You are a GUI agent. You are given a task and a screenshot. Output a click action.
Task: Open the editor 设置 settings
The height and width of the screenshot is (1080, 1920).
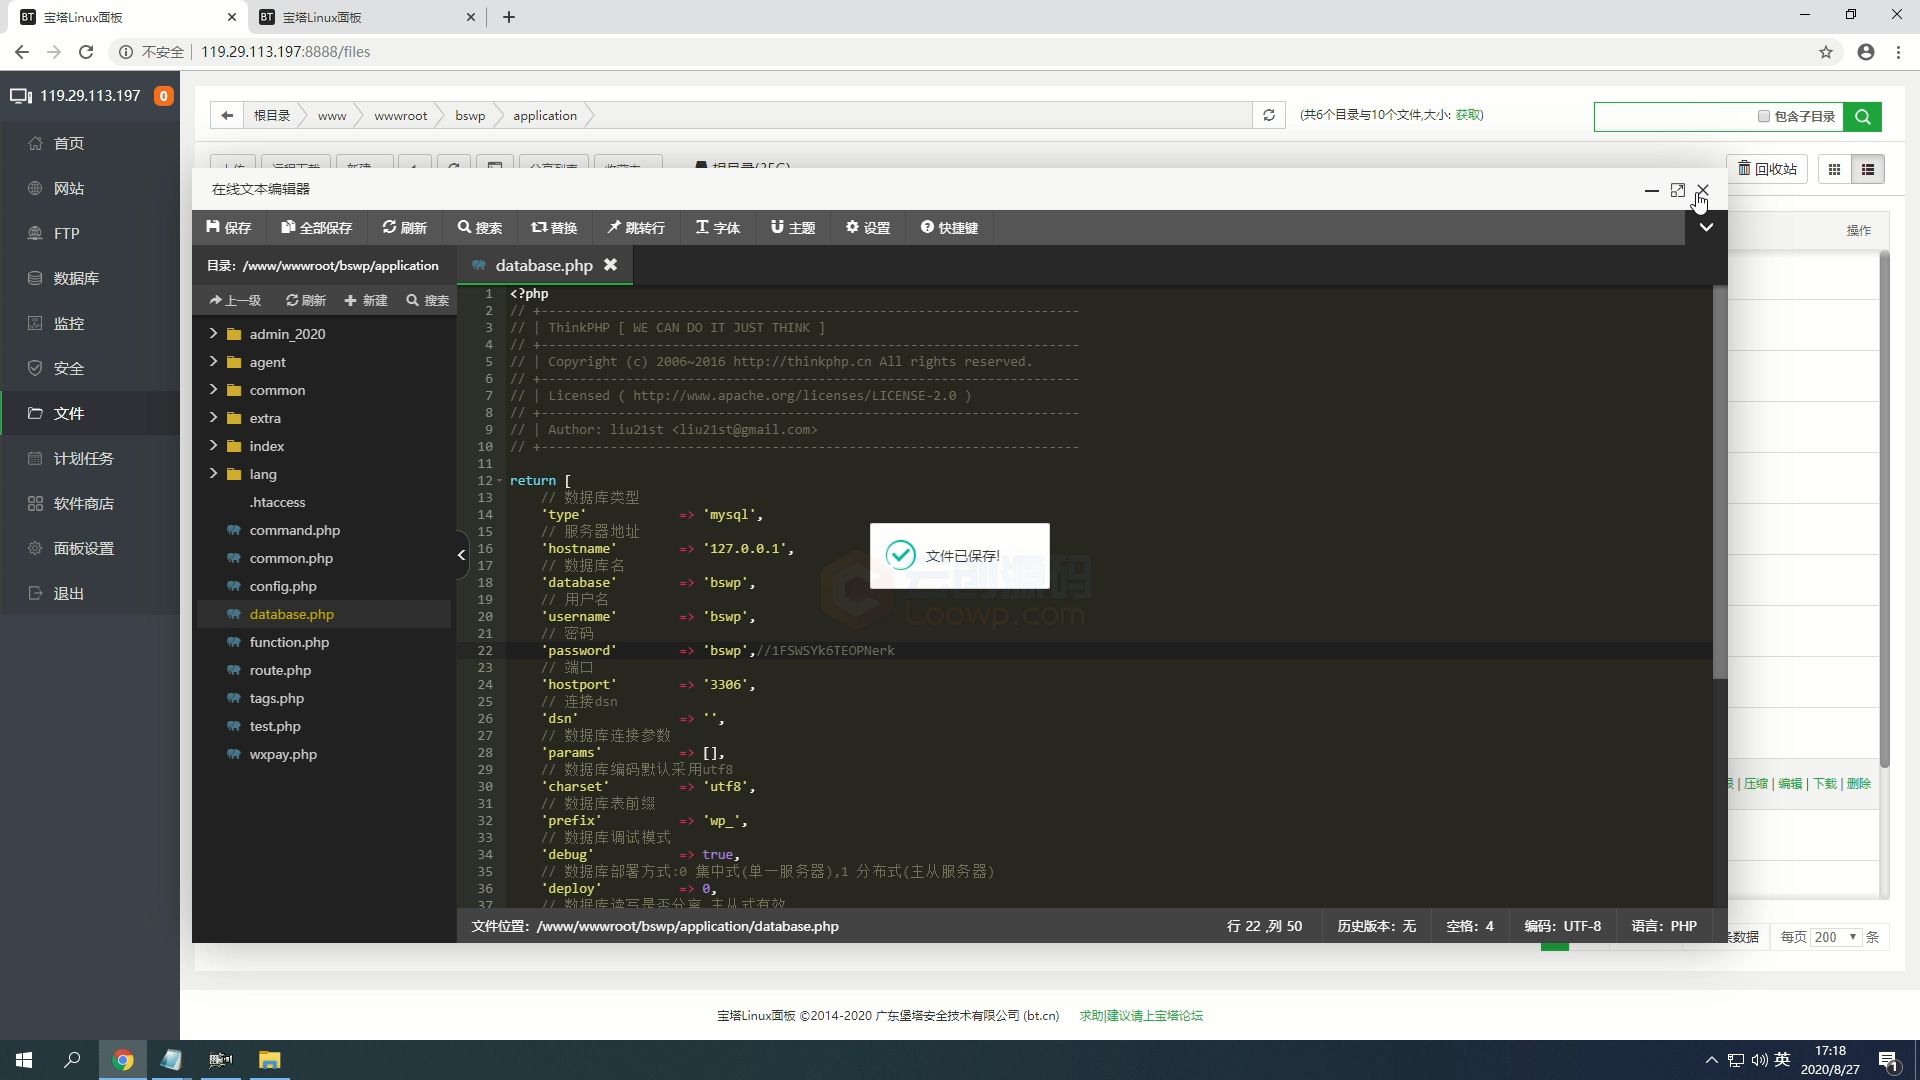point(868,228)
